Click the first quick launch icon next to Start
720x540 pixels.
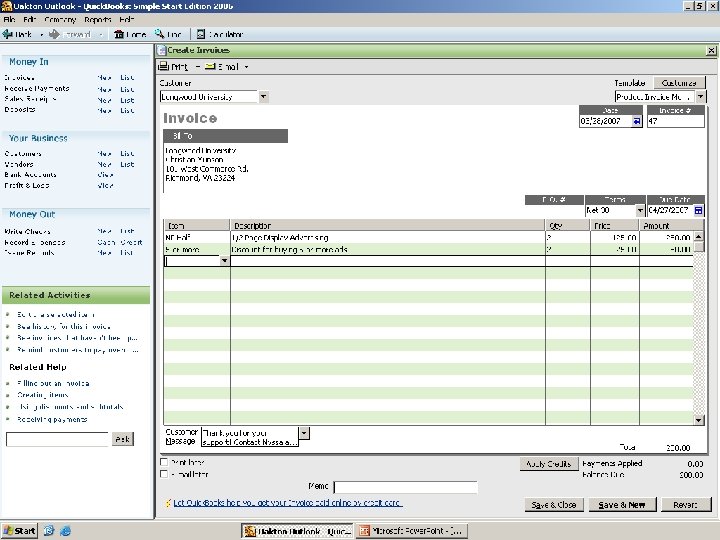[49, 531]
